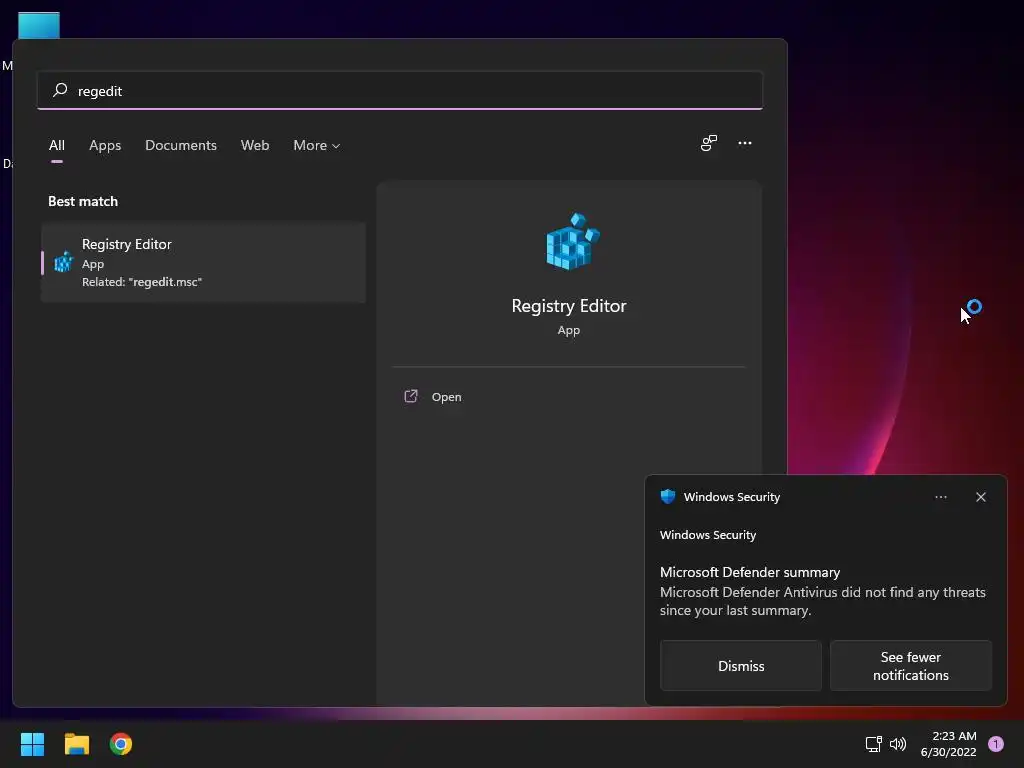Click the Best match heading
The image size is (1024, 768).
(x=83, y=201)
